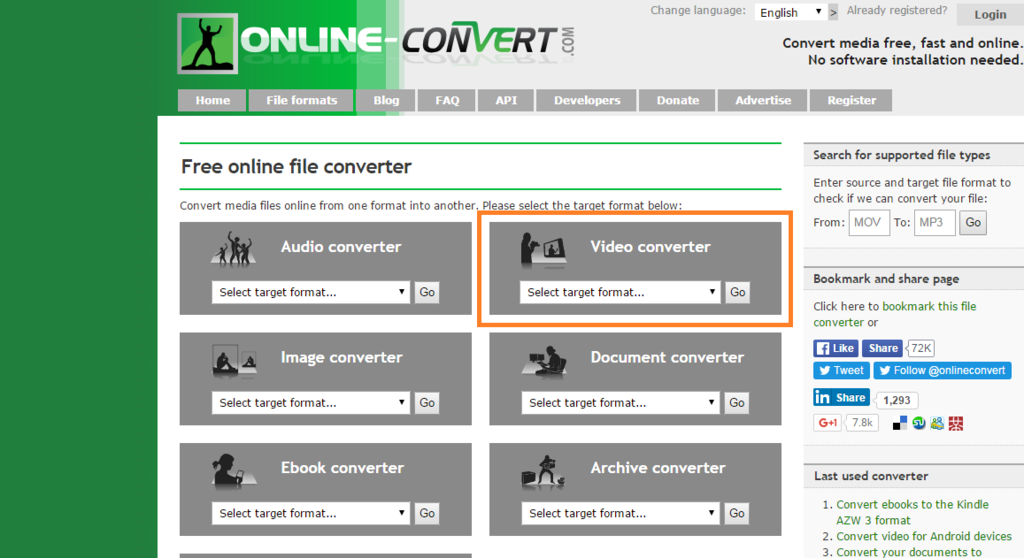Click the Google +1 button
This screenshot has width=1024, height=558.
pyautogui.click(x=828, y=423)
